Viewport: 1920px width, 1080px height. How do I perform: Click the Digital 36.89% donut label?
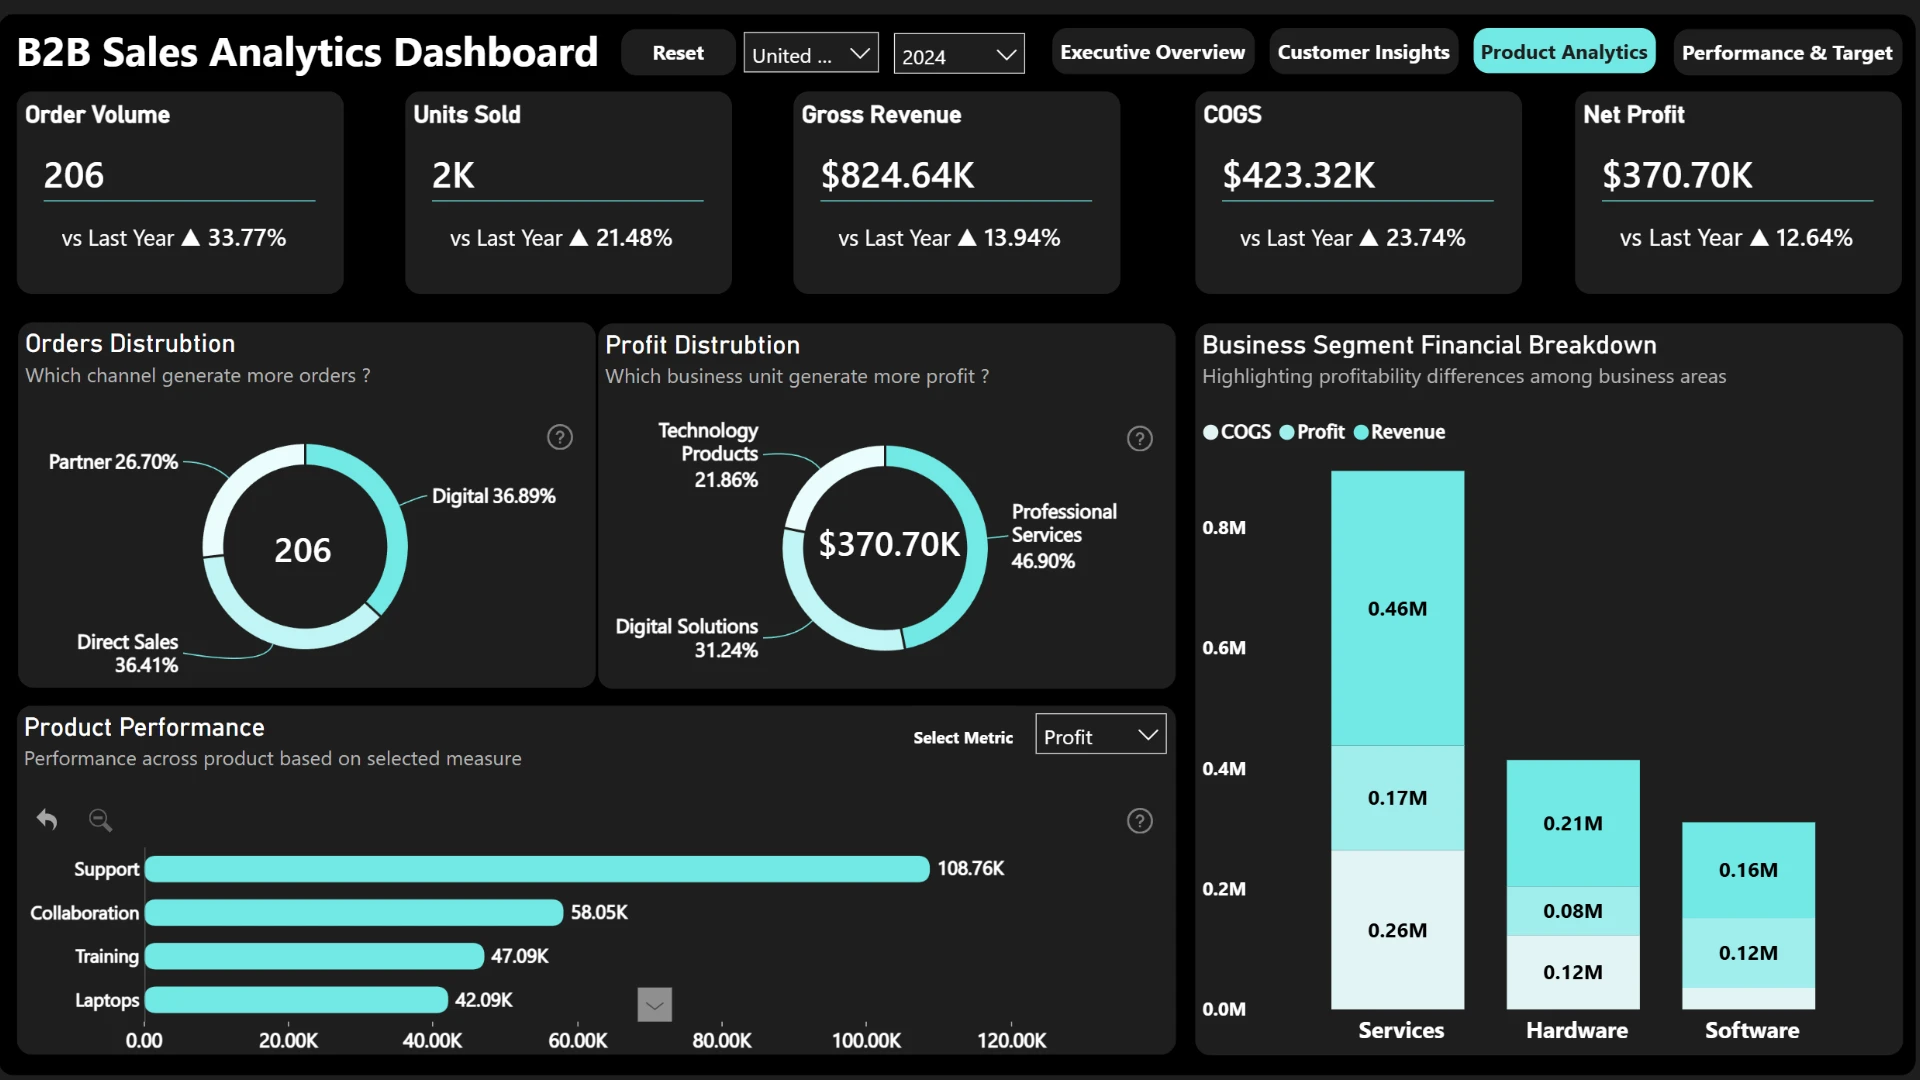[x=493, y=496]
